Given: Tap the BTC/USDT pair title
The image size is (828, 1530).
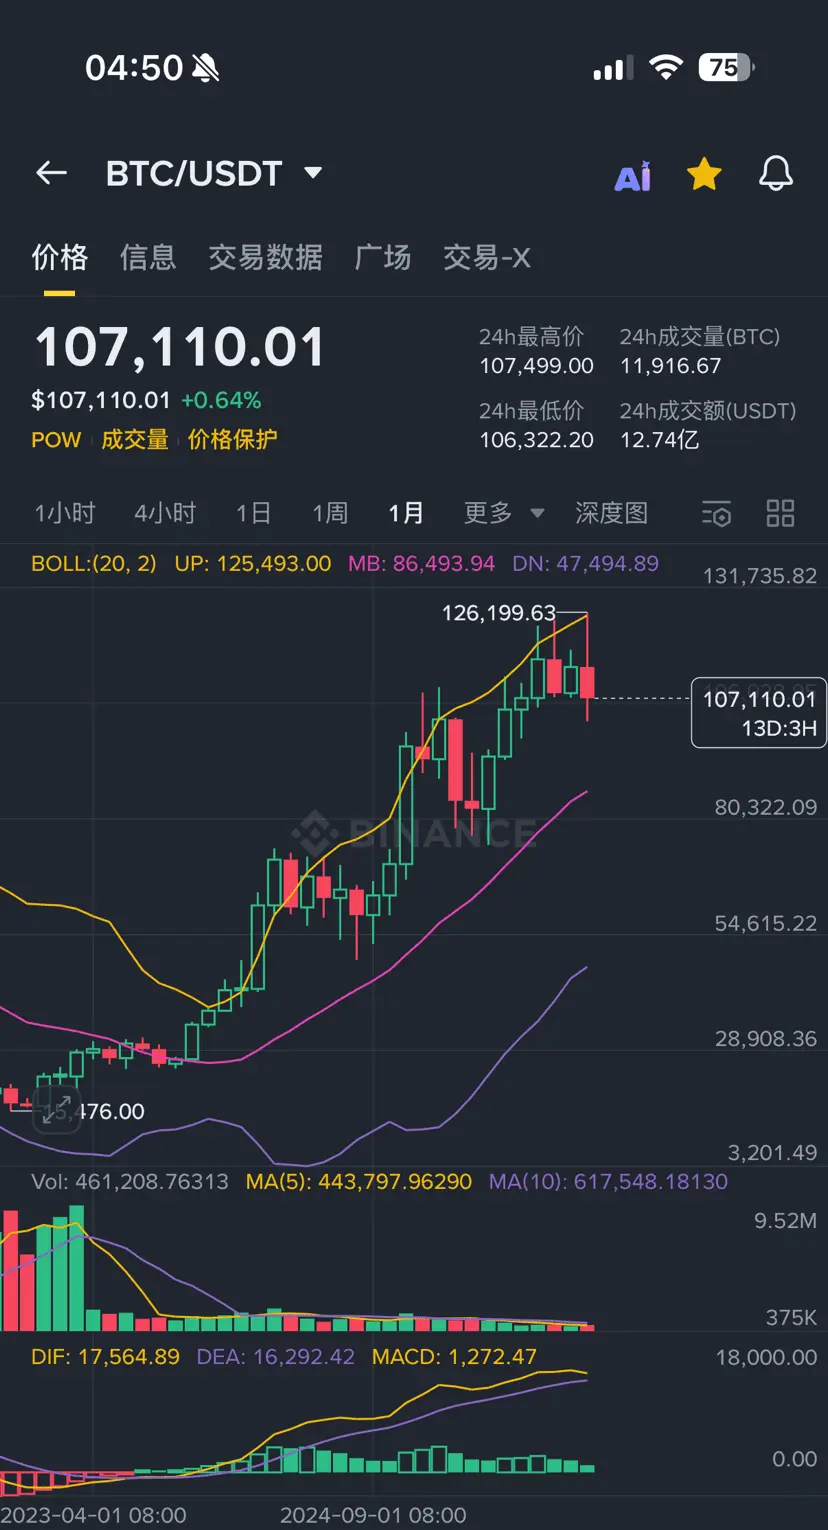Looking at the screenshot, I should click(194, 173).
